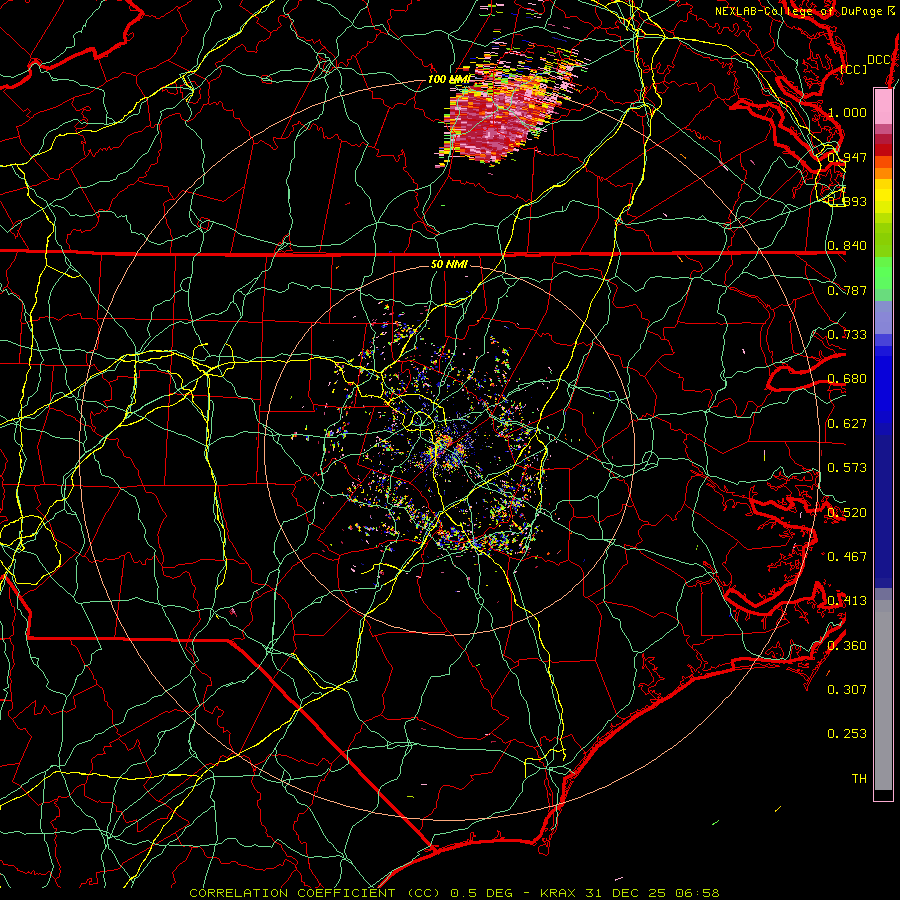Select the 0.840 legend value
The height and width of the screenshot is (900, 900).
pos(847,246)
